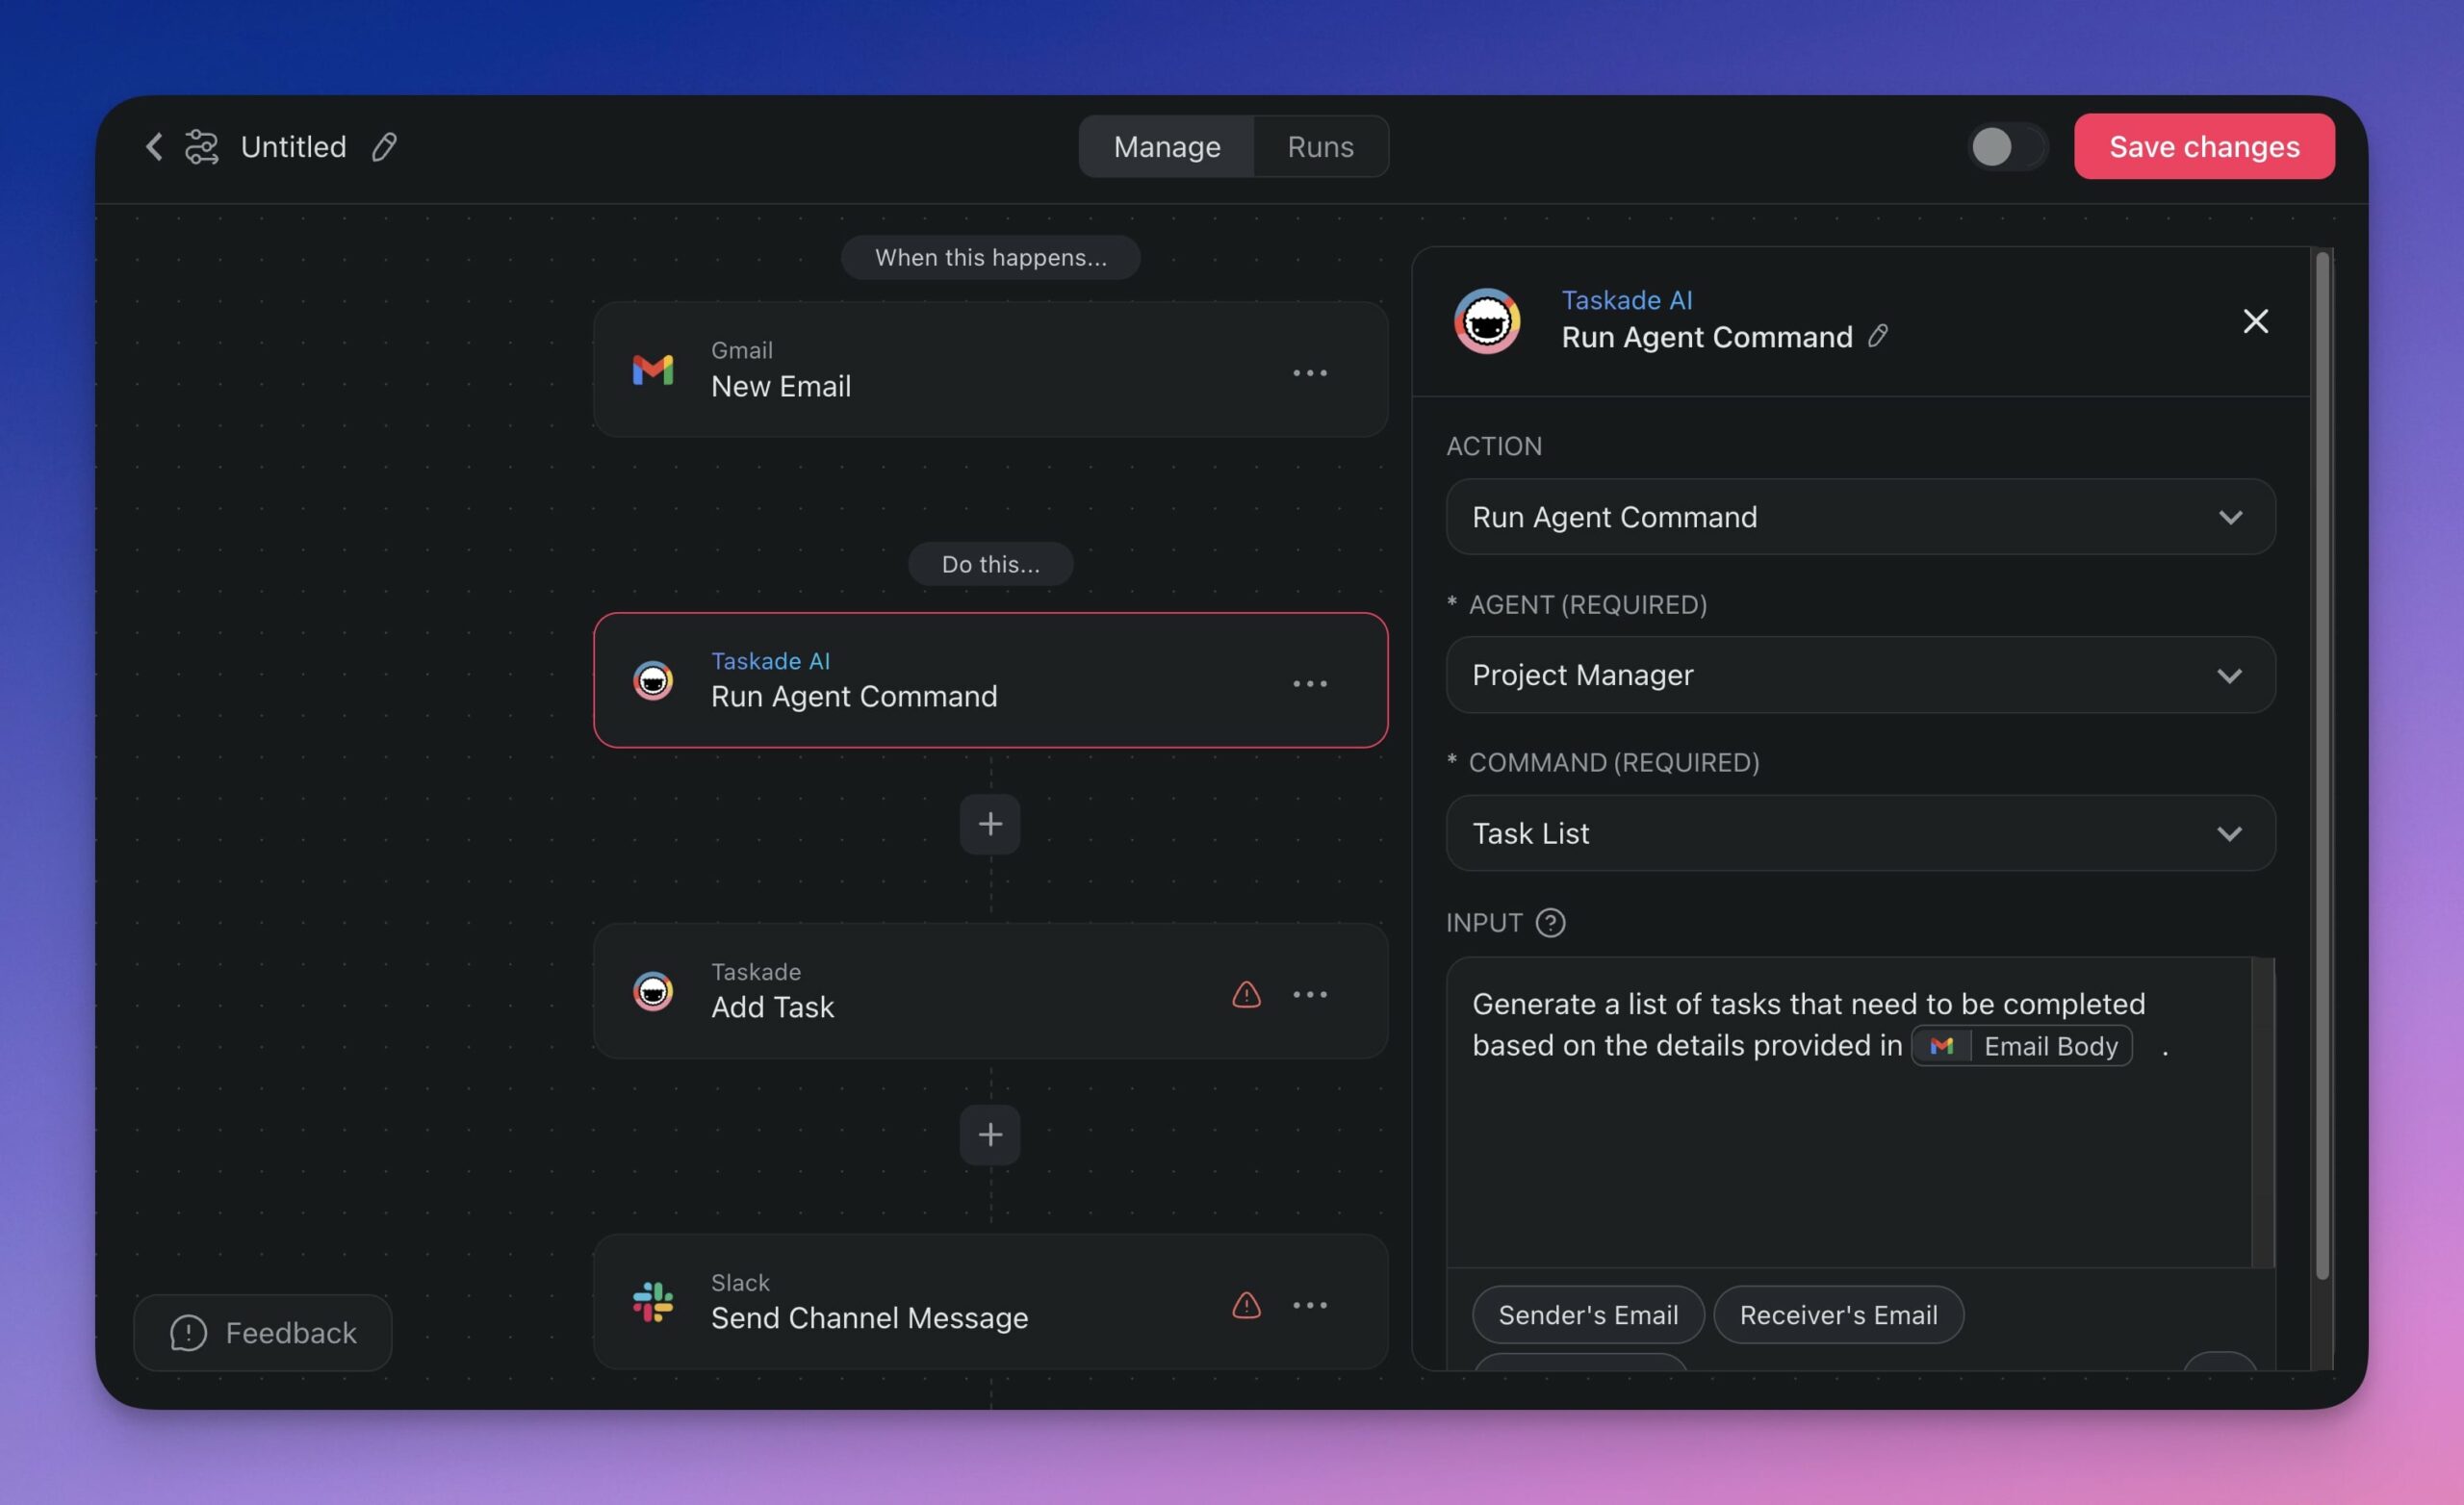2464x1505 pixels.
Task: Open the help icon next to INPUT
Action: coord(1549,922)
